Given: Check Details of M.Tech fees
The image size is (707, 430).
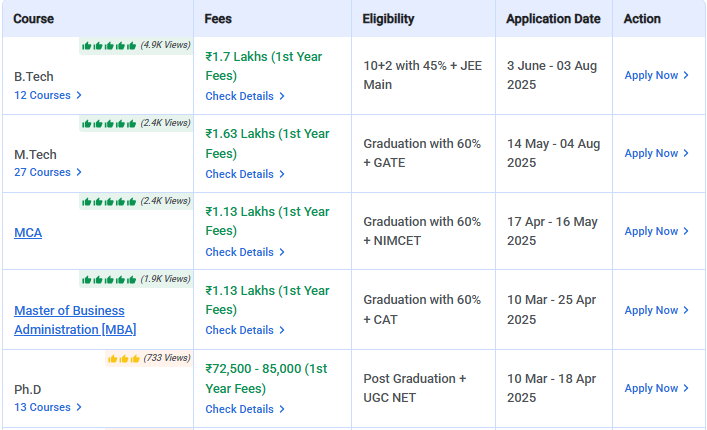Looking at the screenshot, I should click(245, 174).
